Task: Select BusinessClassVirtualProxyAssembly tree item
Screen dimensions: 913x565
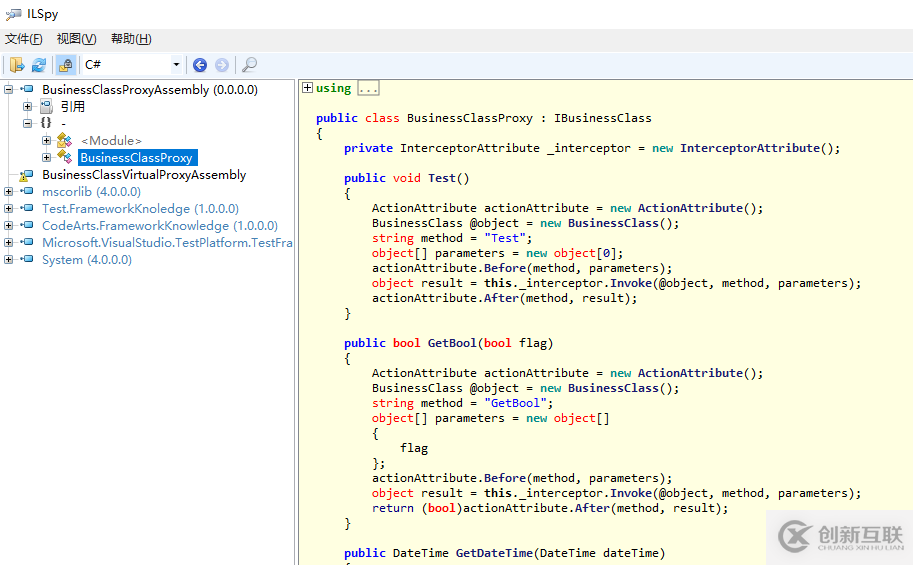Action: (x=144, y=175)
